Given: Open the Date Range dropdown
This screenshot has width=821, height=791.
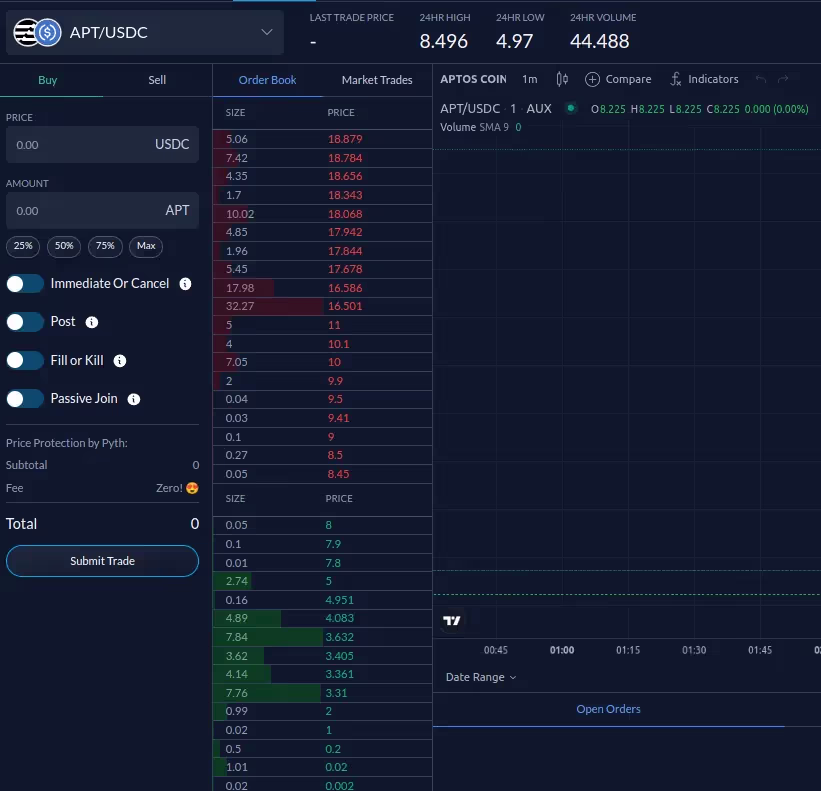Looking at the screenshot, I should [481, 677].
